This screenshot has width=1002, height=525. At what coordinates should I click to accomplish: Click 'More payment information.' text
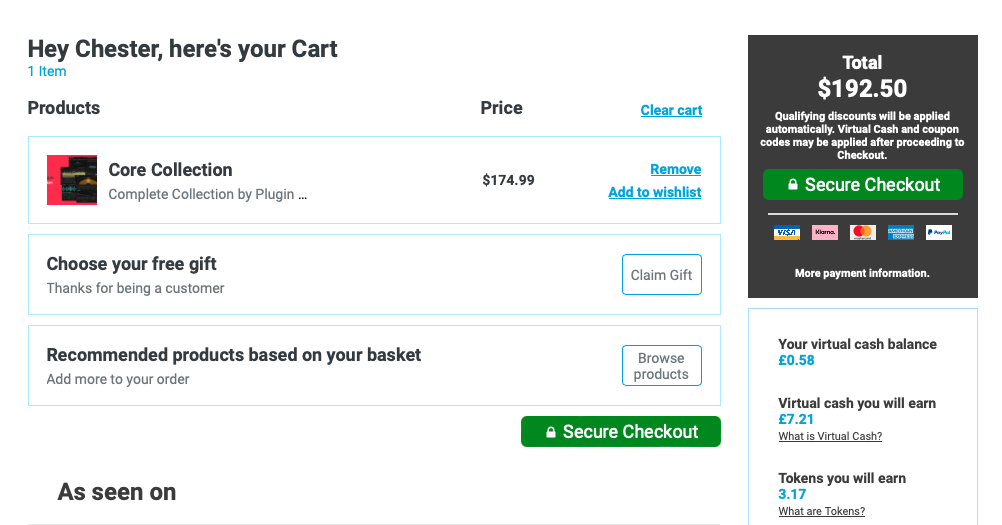862,273
